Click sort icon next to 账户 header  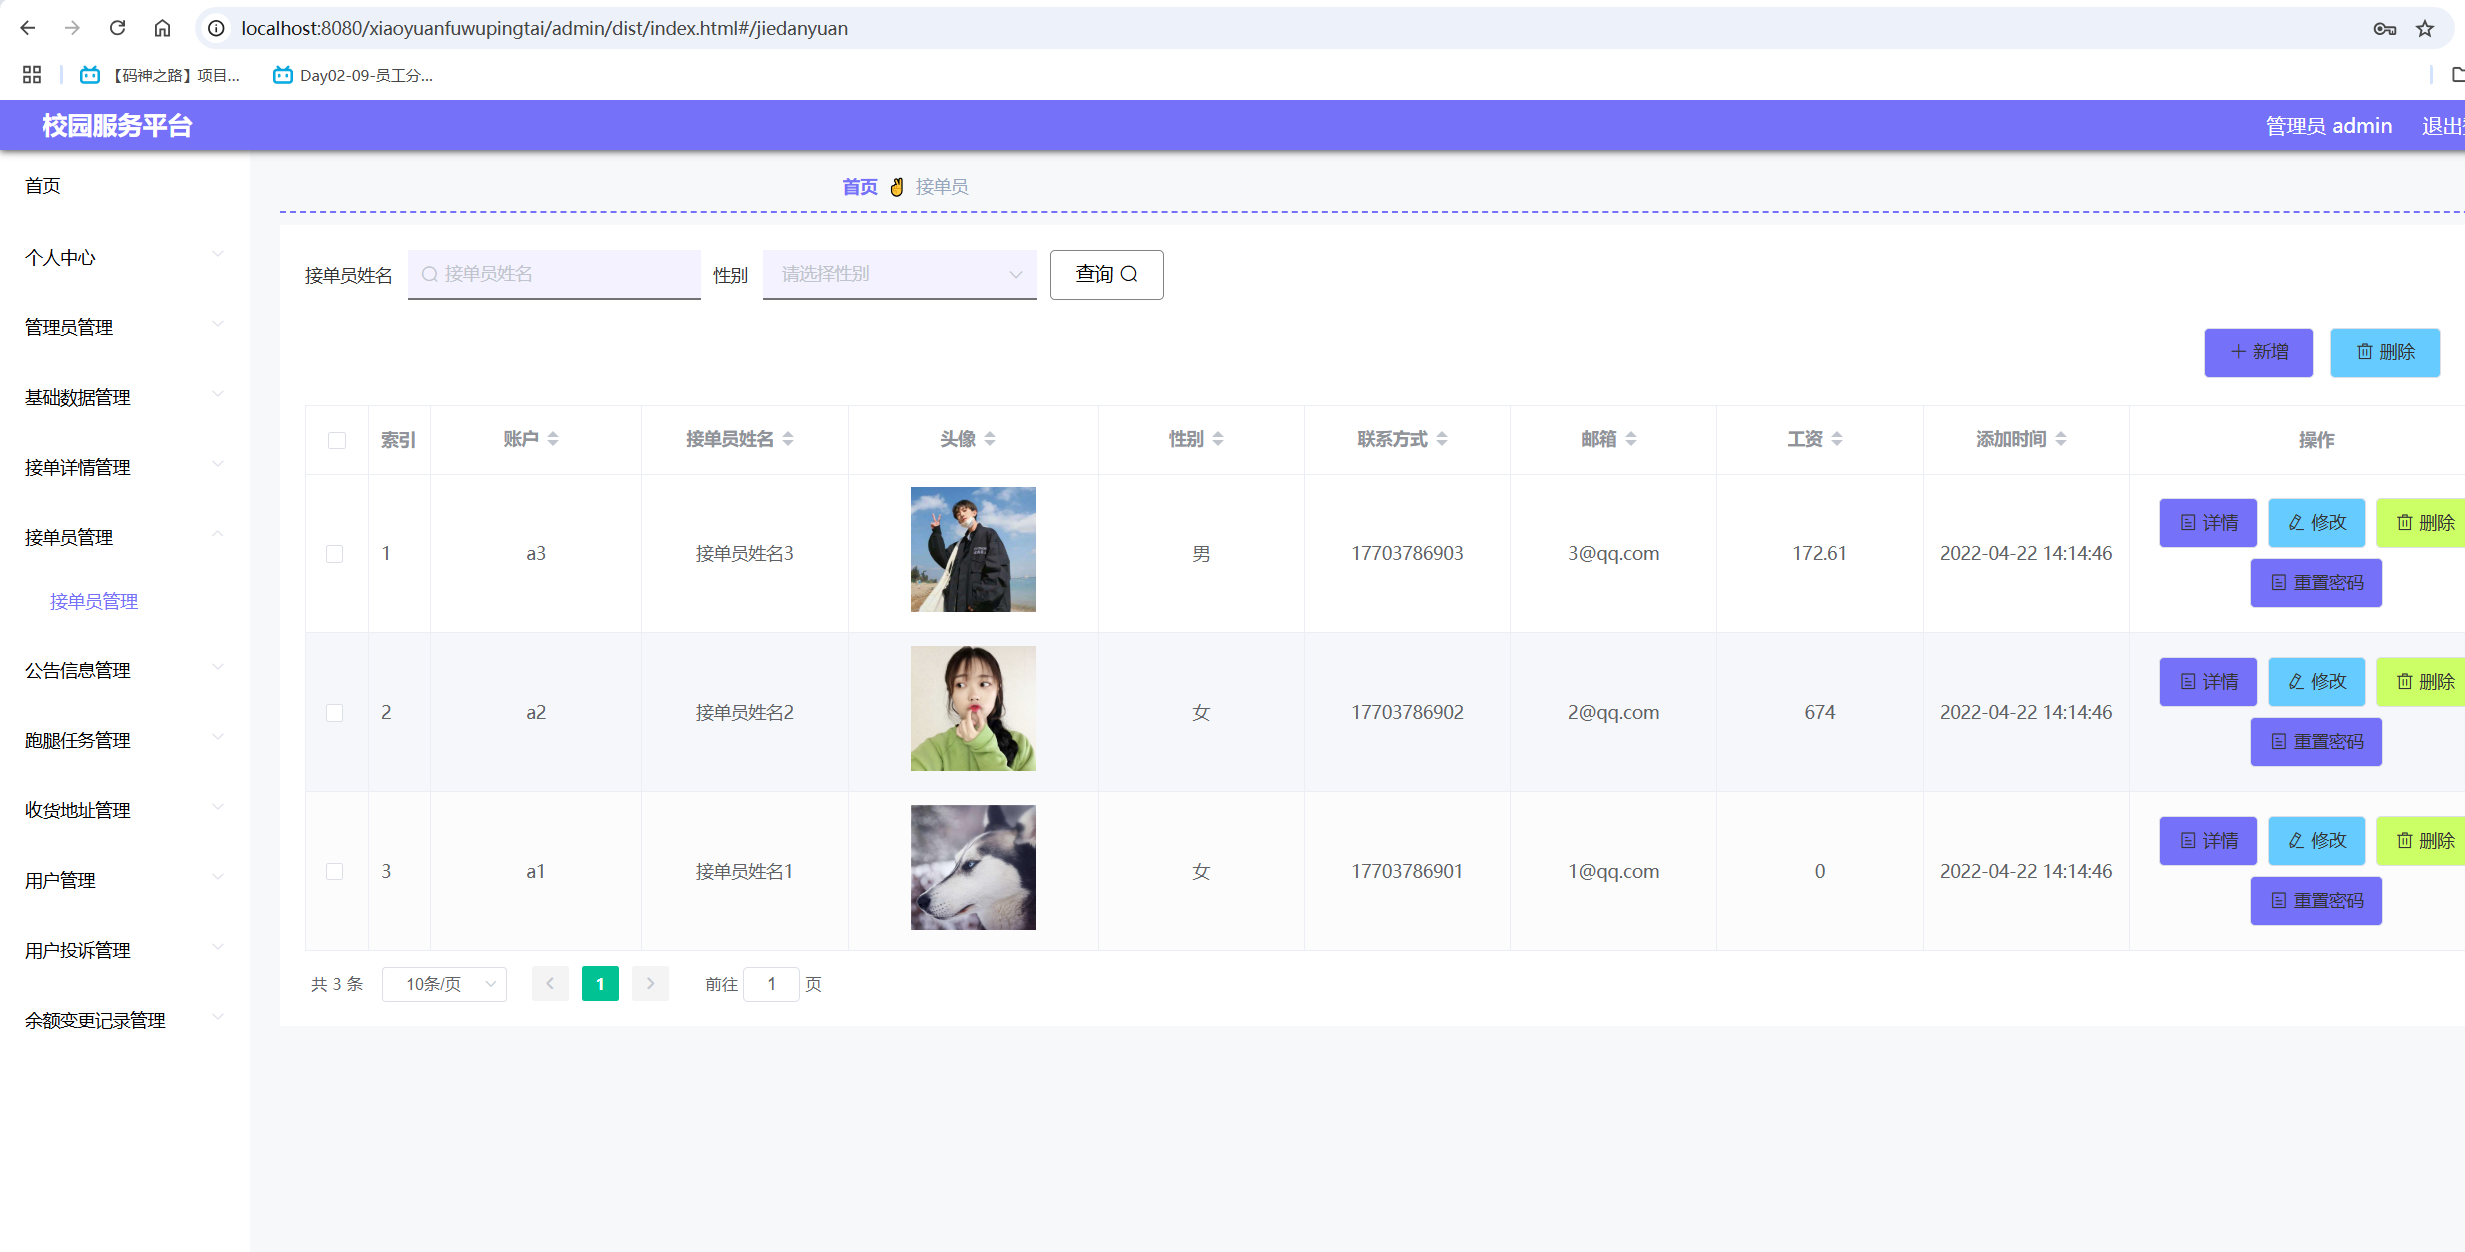tap(553, 439)
